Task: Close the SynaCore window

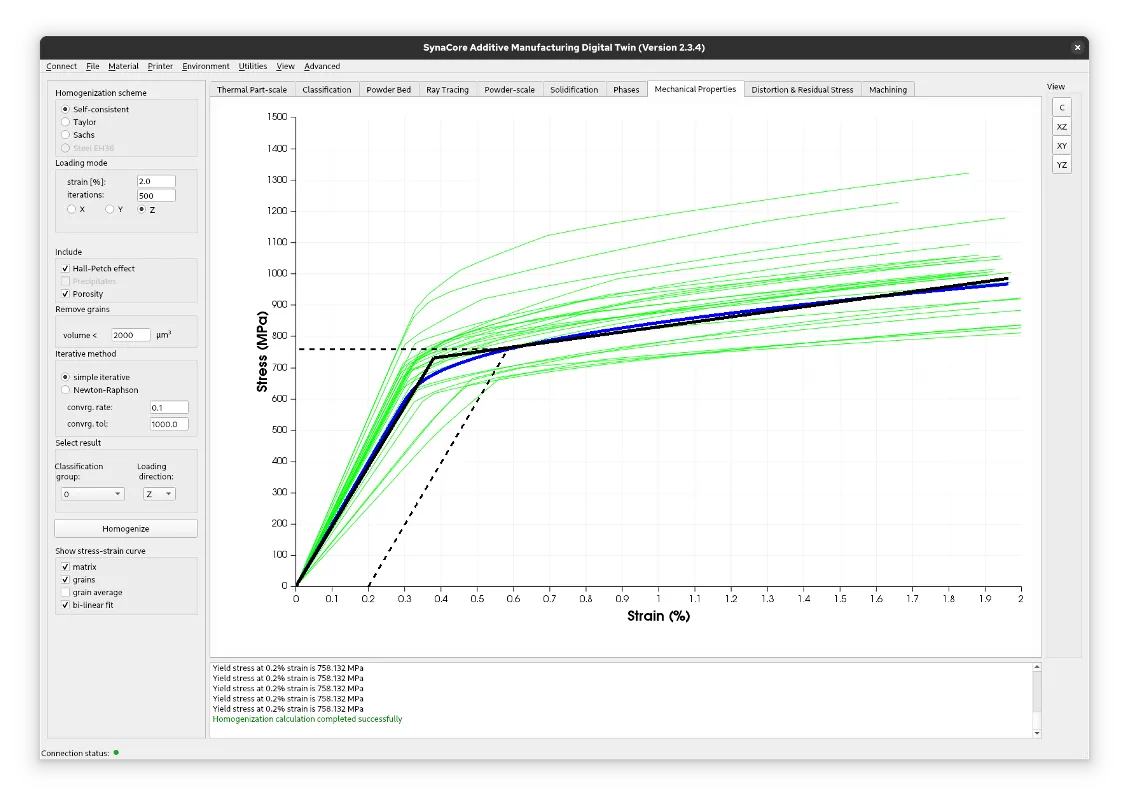Action: pos(1077,48)
